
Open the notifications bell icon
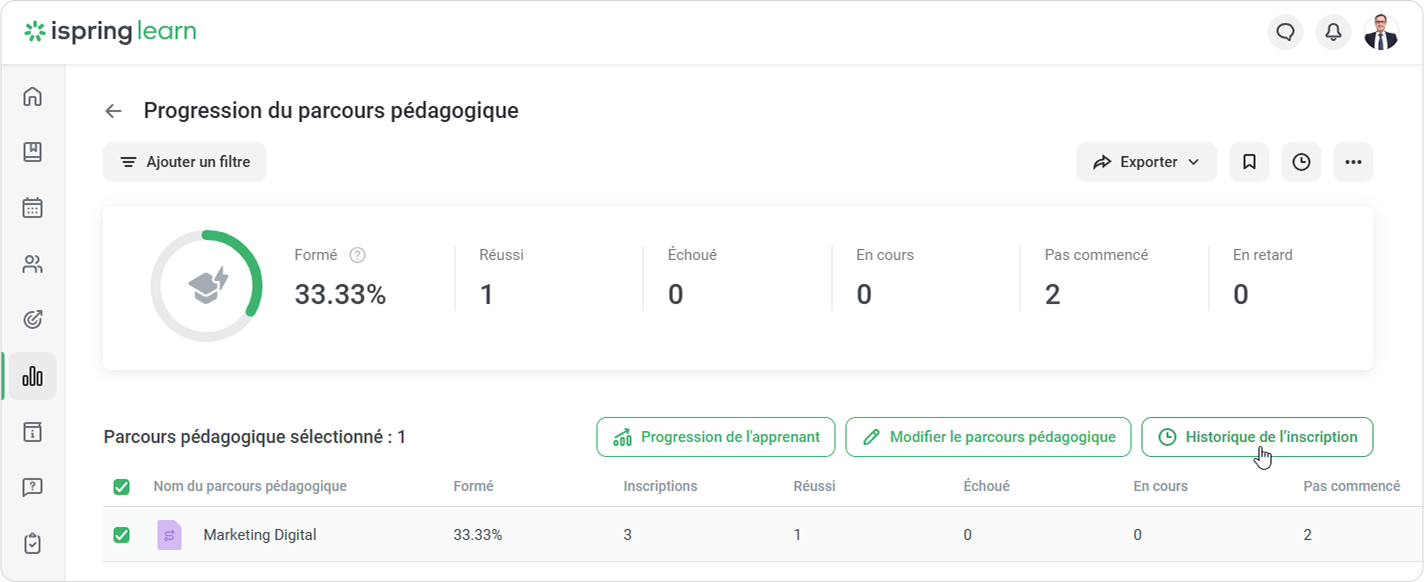point(1333,32)
